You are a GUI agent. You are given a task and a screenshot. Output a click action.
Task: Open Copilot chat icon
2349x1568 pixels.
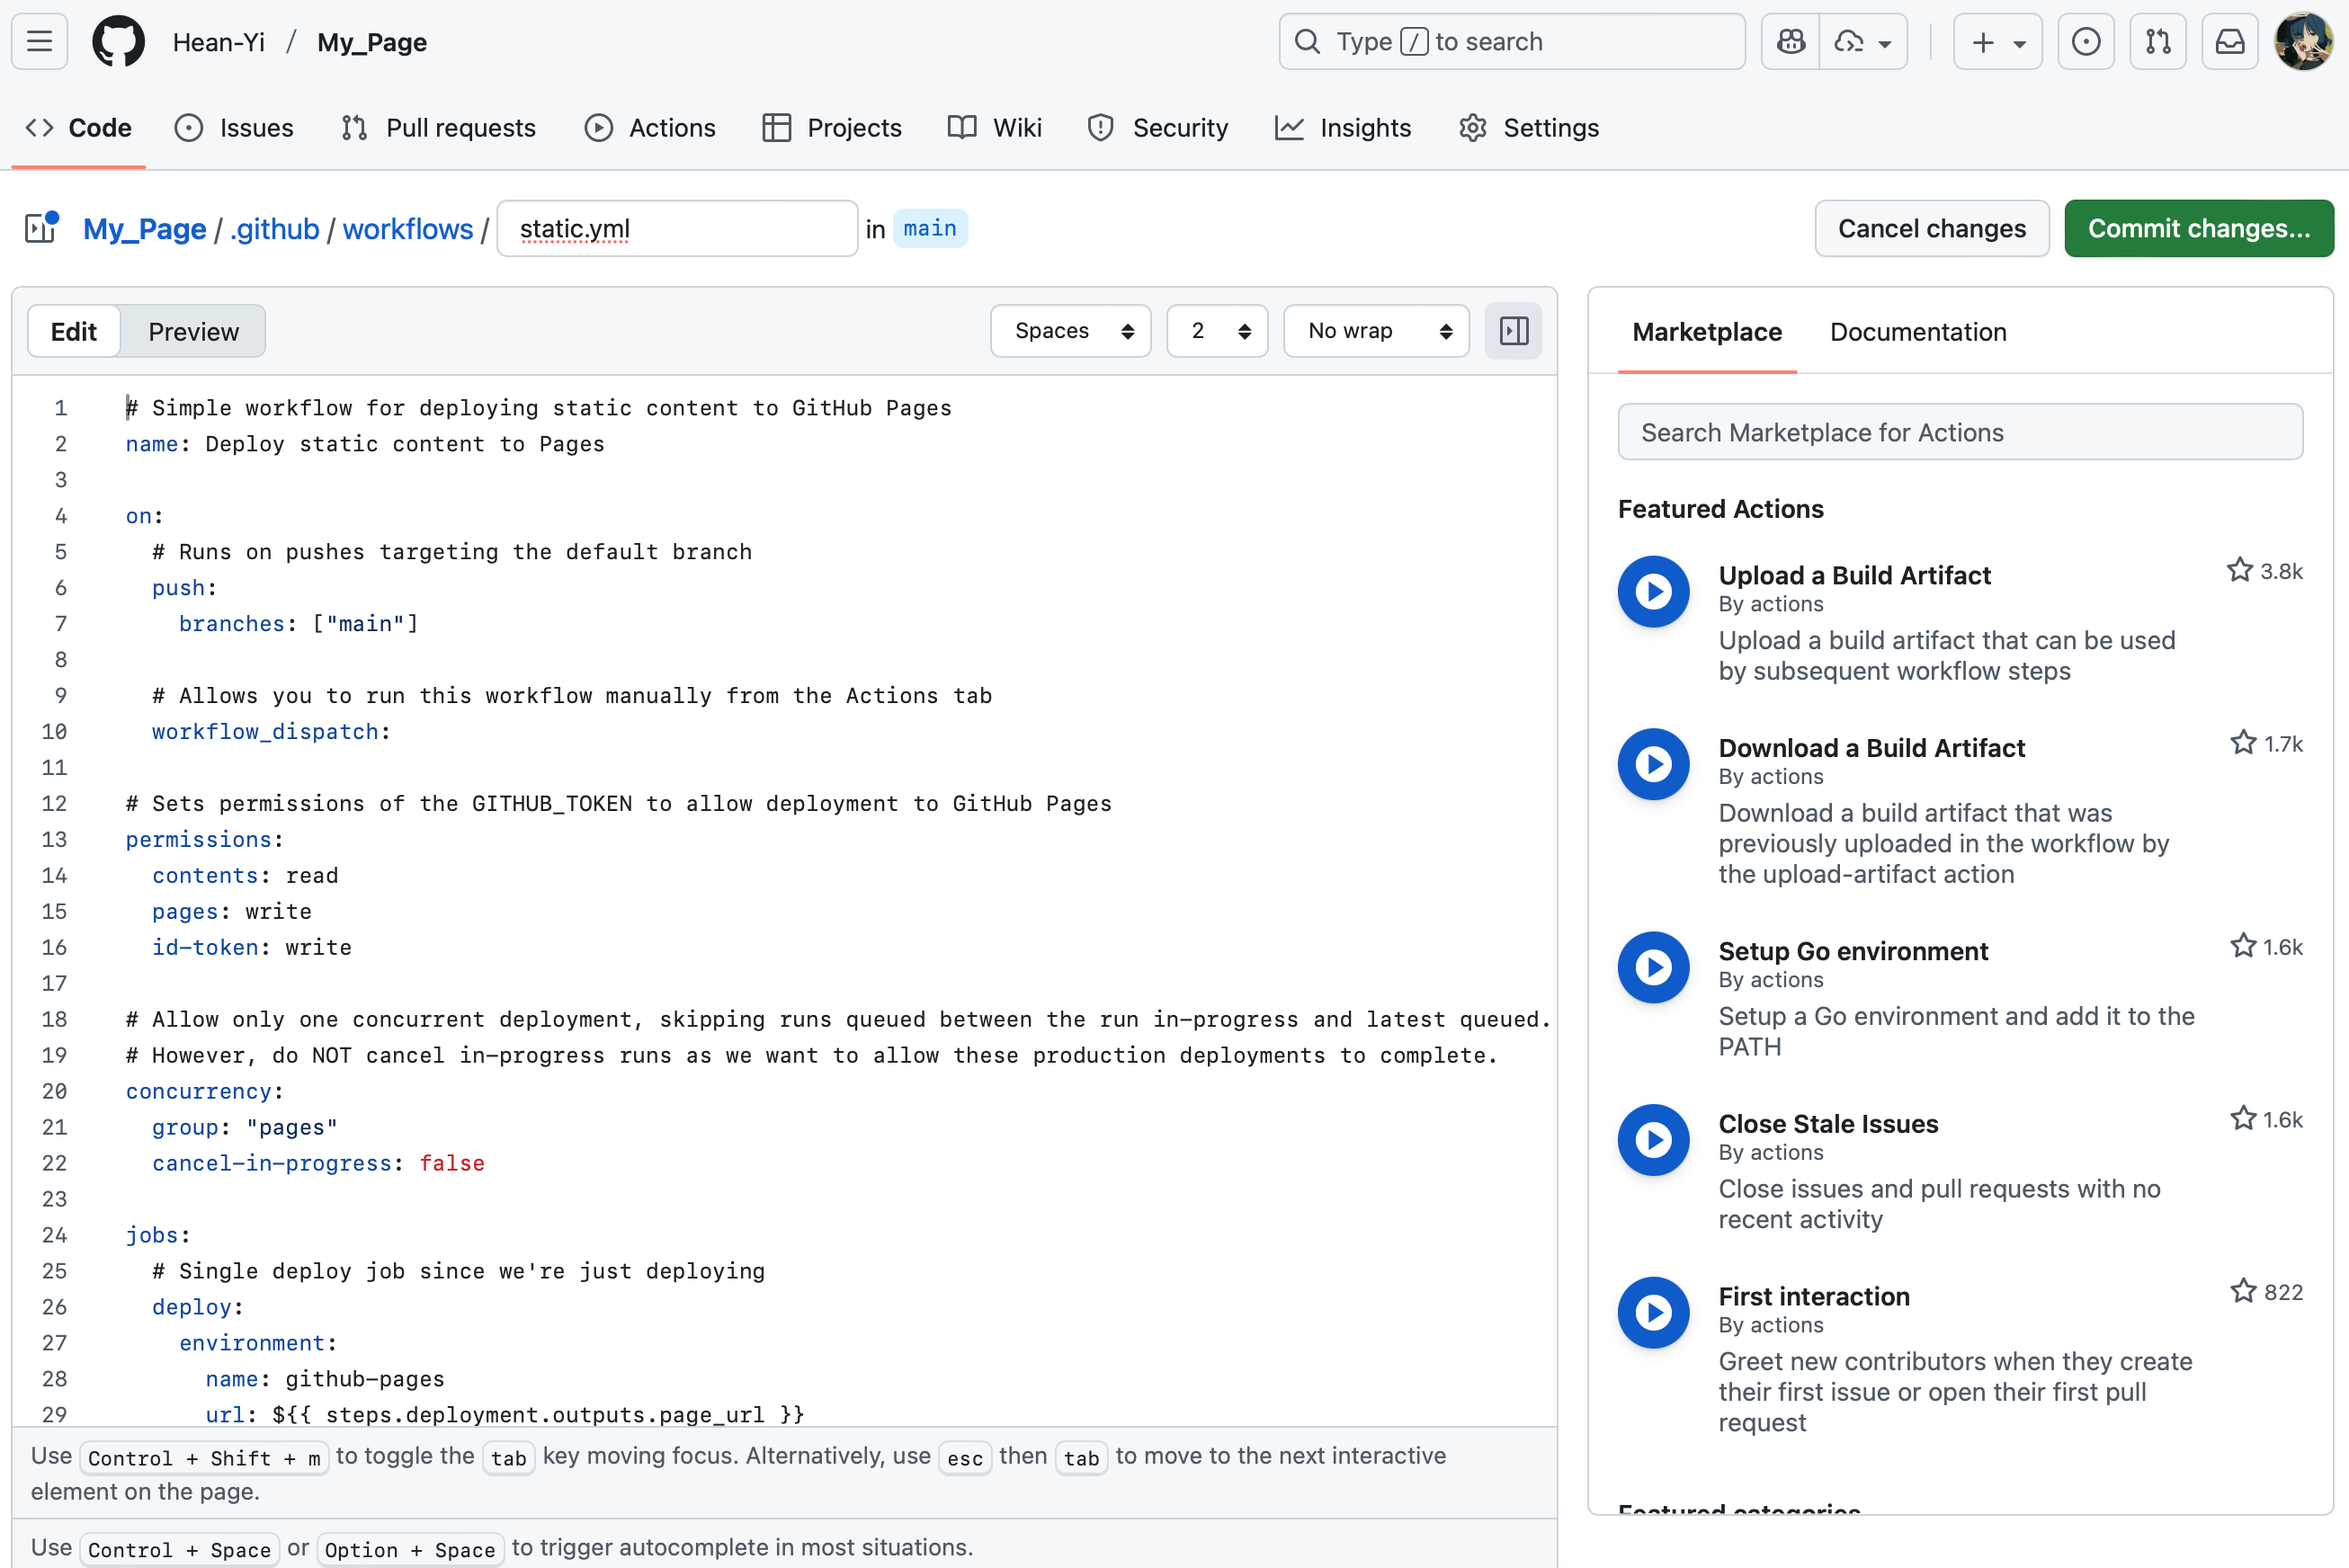(x=1790, y=41)
